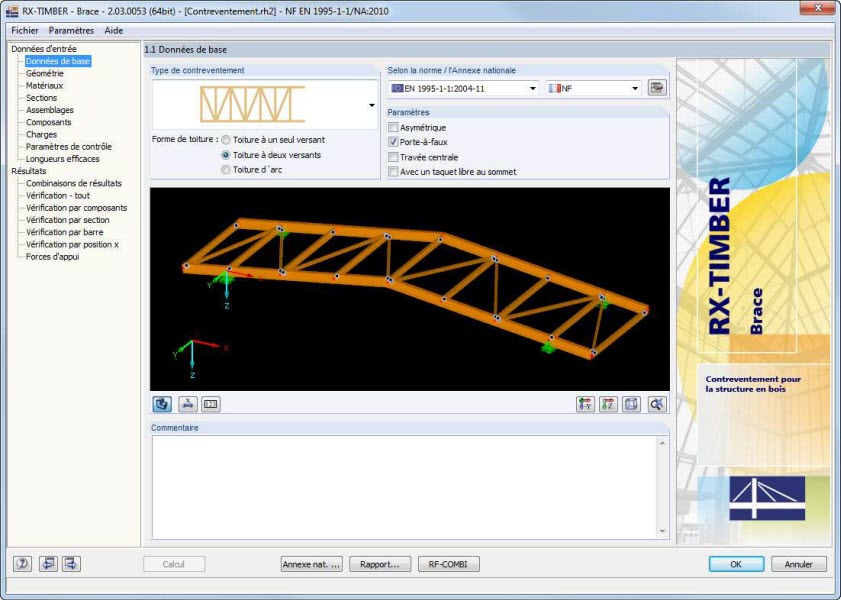Click the bracing type truss preview
The image size is (841, 600).
[253, 105]
